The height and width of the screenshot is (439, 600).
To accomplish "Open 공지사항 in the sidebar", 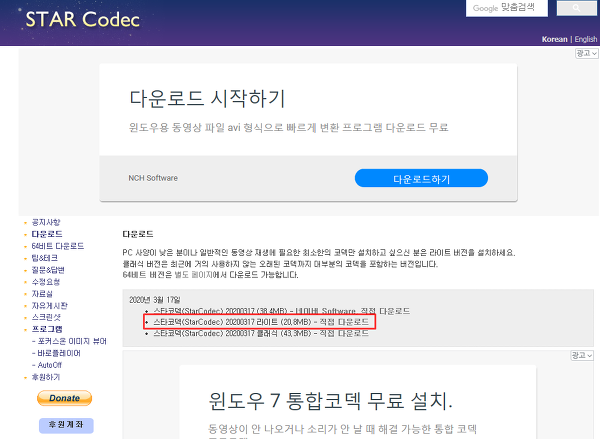I will [x=46, y=222].
